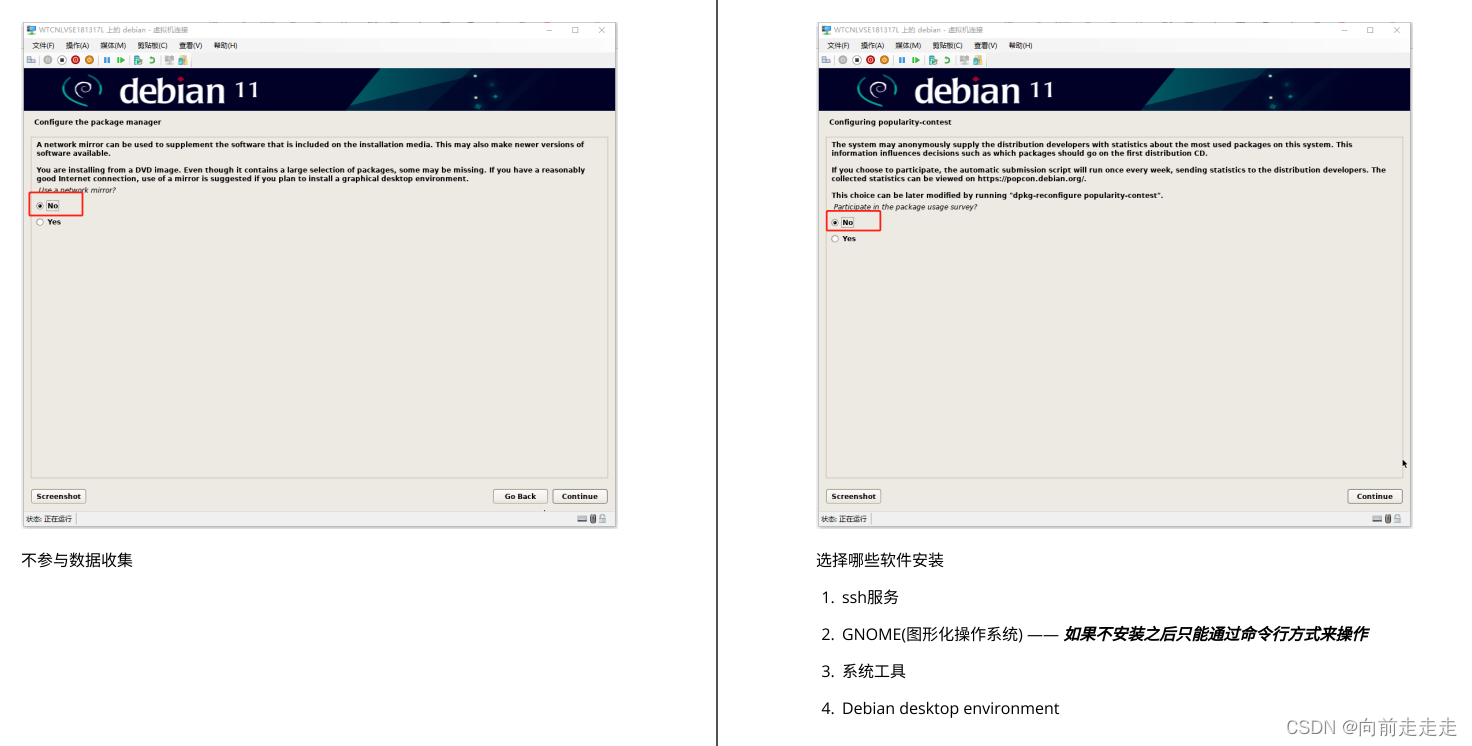Click 状态: 正在运行 in popularity-contest window
1472x746 pixels.
pyautogui.click(x=844, y=519)
